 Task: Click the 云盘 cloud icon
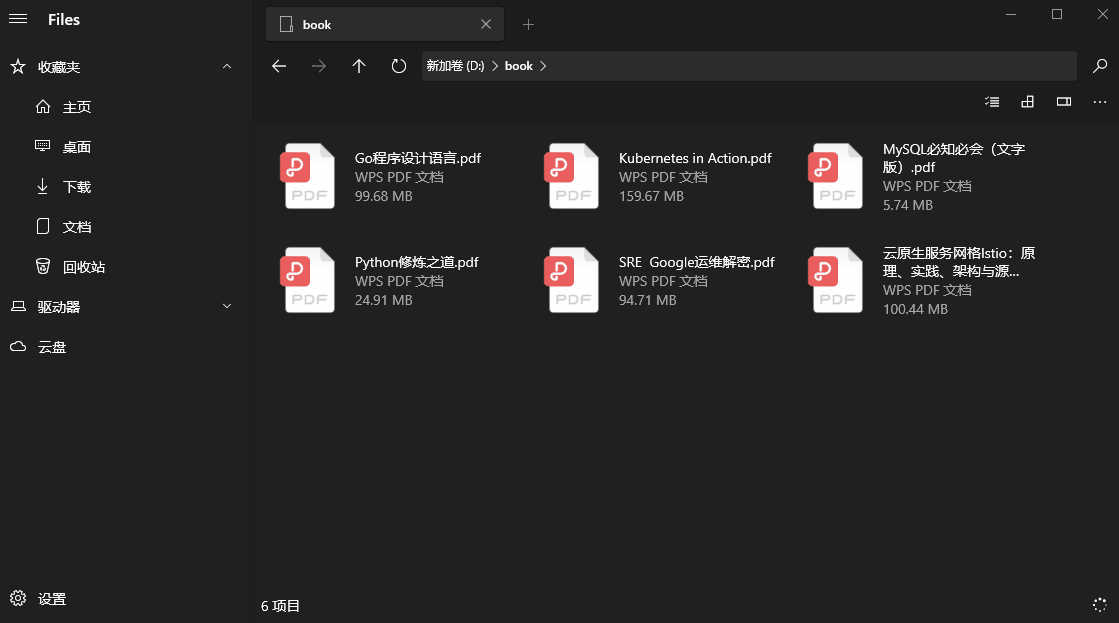click(x=18, y=346)
